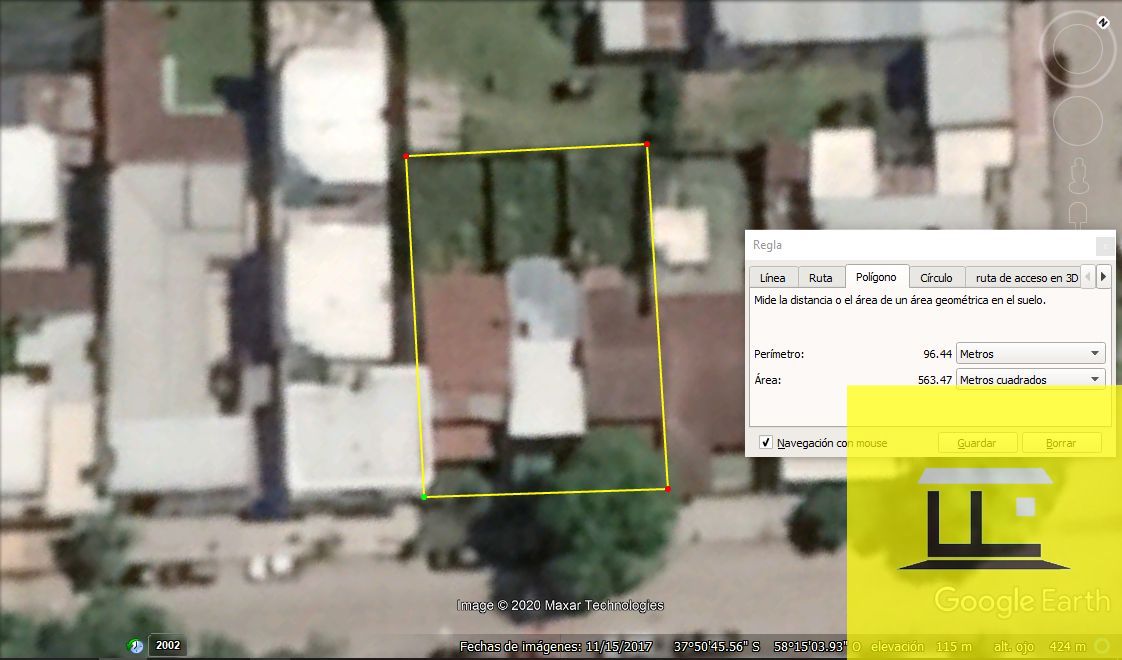Click the latitude 37°50'45.56" S readout
Viewport: 1122px width, 660px height.
coord(716,646)
